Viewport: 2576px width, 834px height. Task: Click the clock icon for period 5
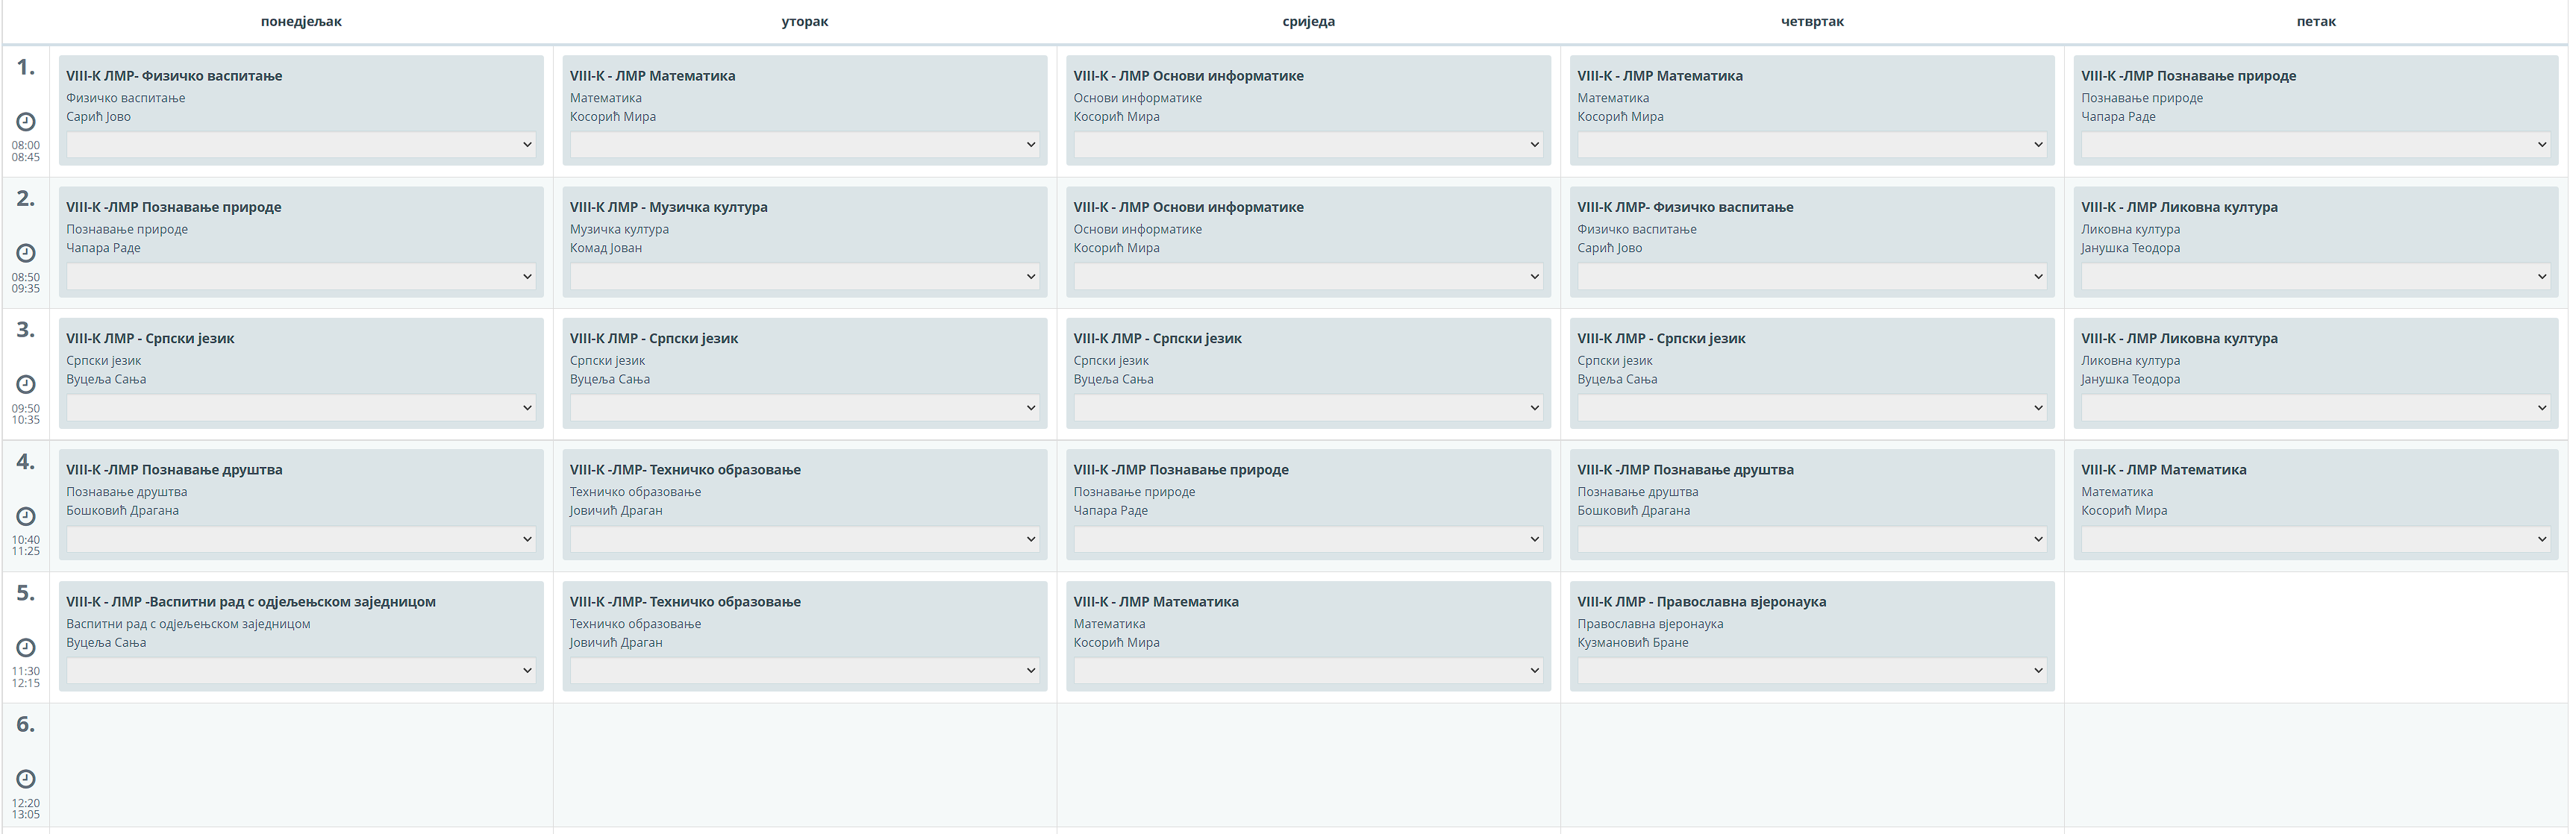(26, 647)
